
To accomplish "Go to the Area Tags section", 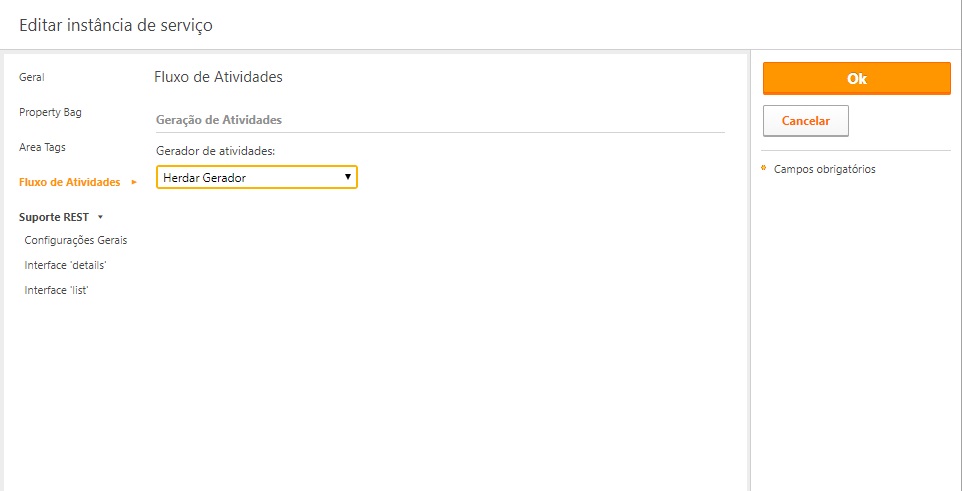I will 42,147.
